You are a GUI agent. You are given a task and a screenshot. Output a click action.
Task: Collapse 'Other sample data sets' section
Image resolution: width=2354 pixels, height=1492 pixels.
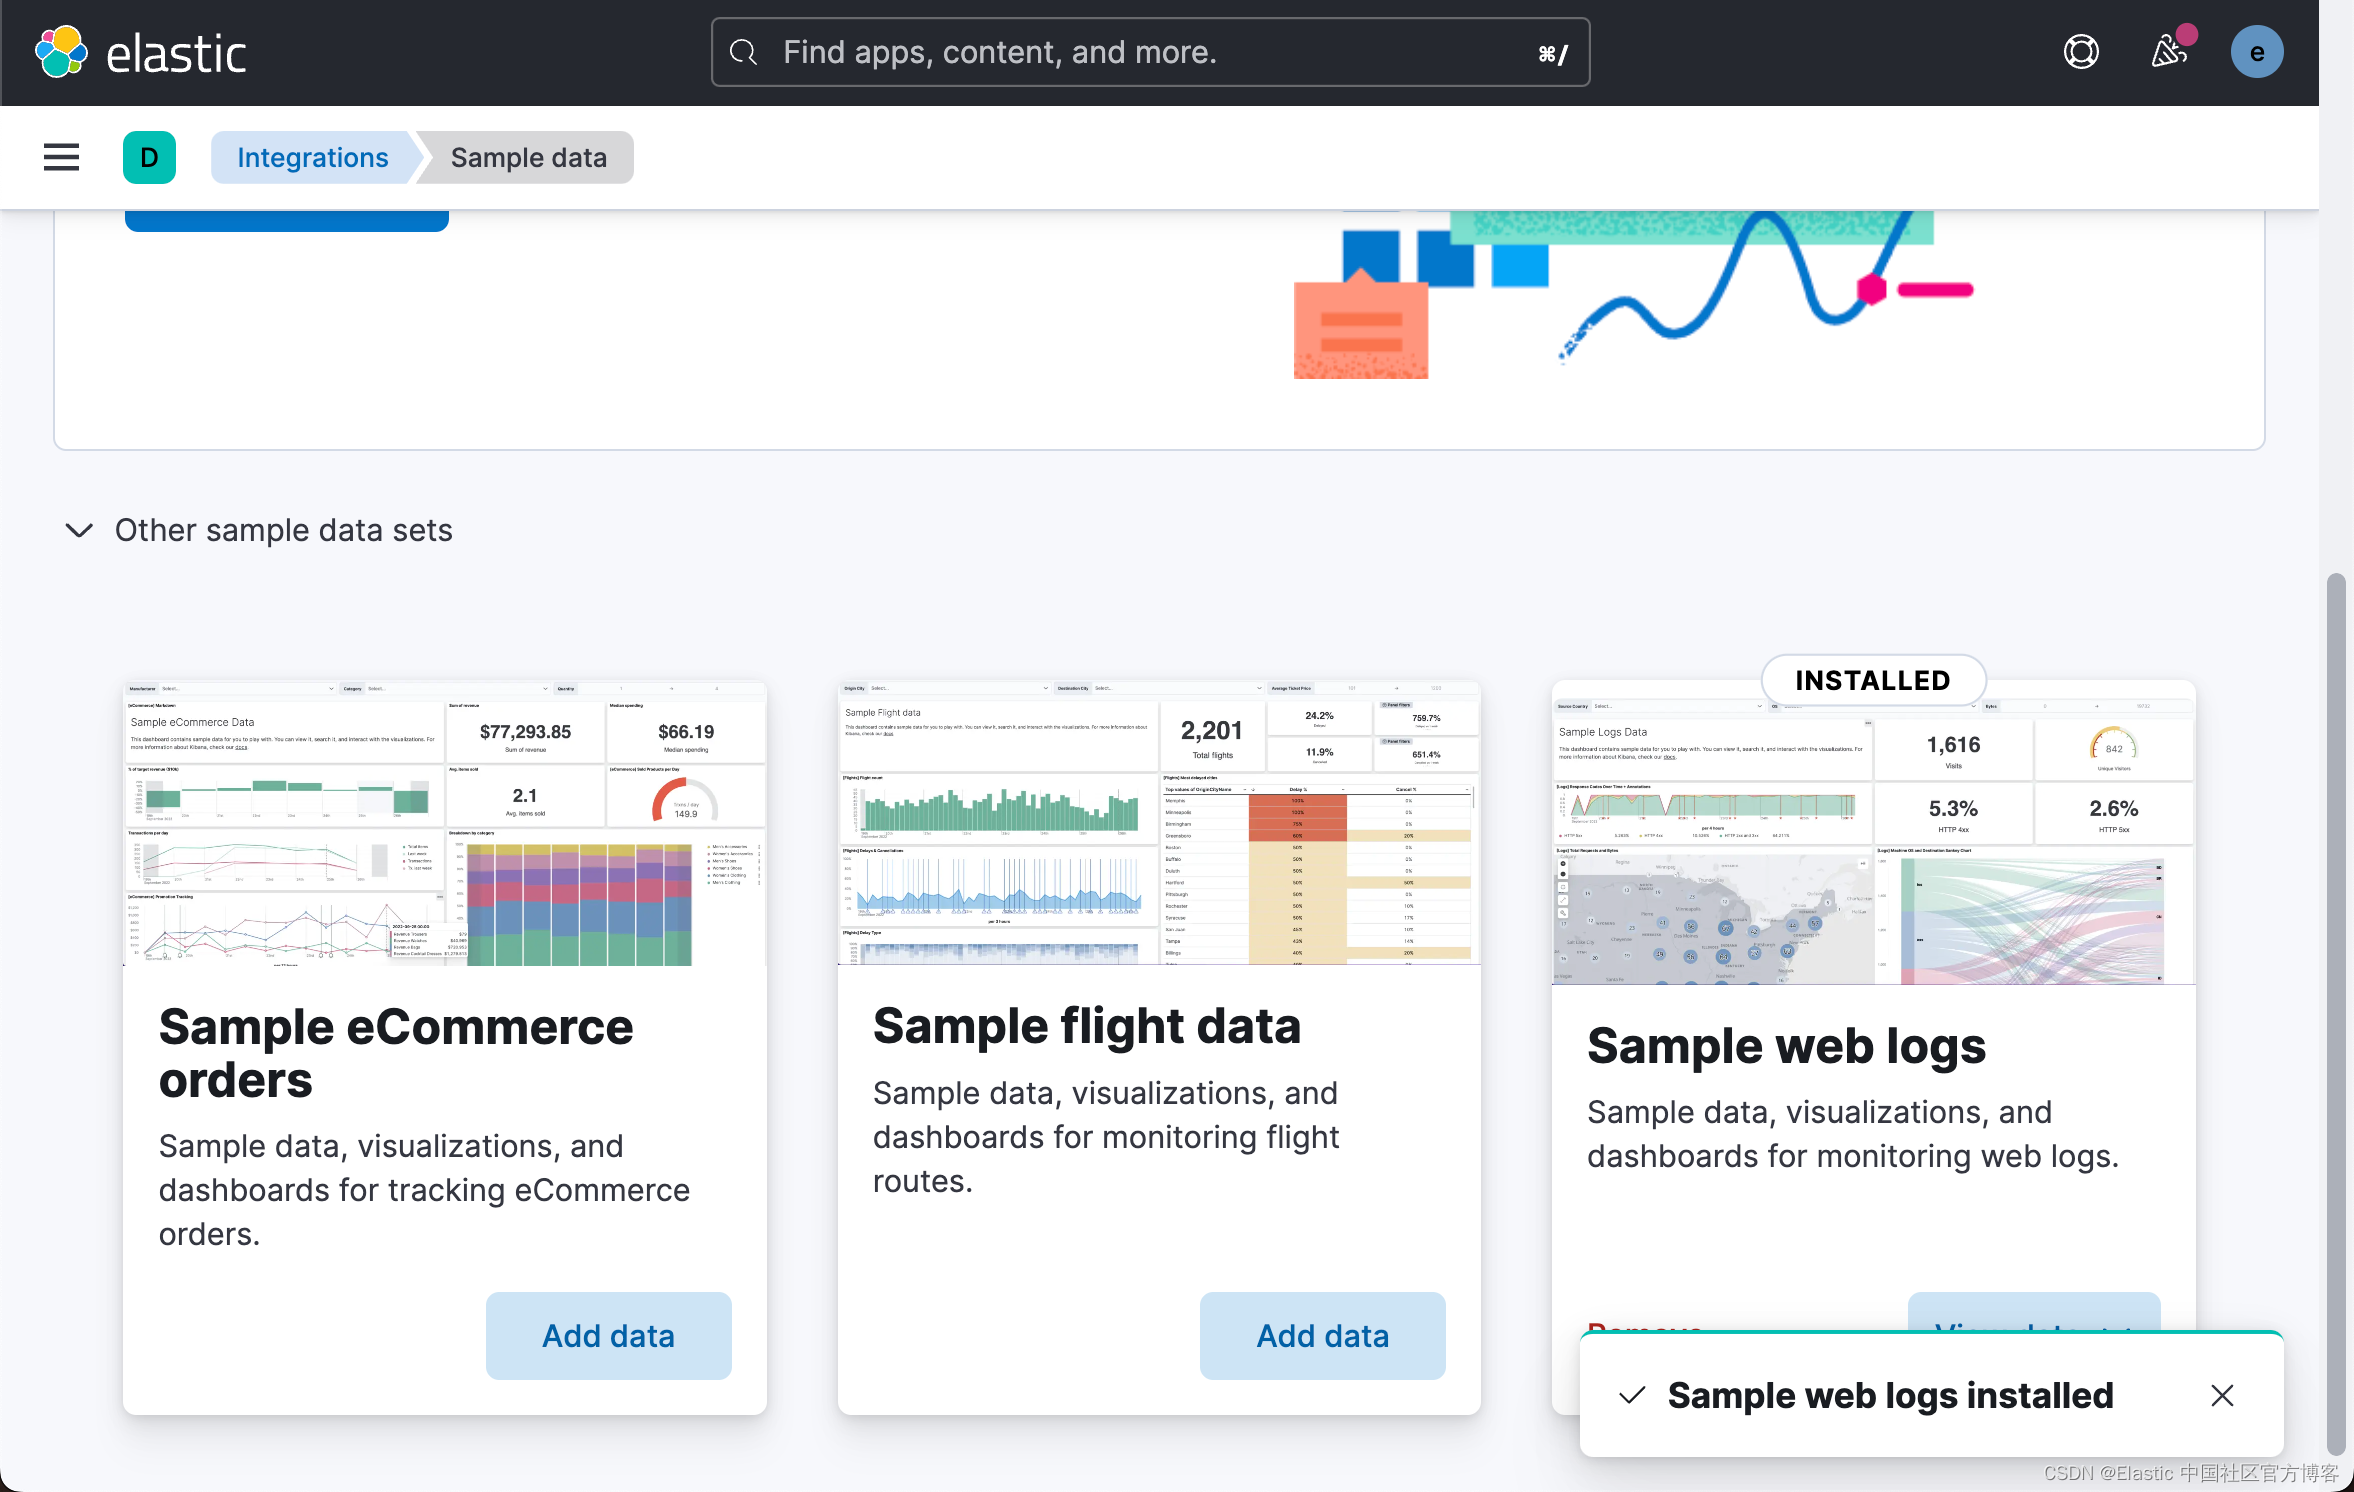pyautogui.click(x=79, y=530)
